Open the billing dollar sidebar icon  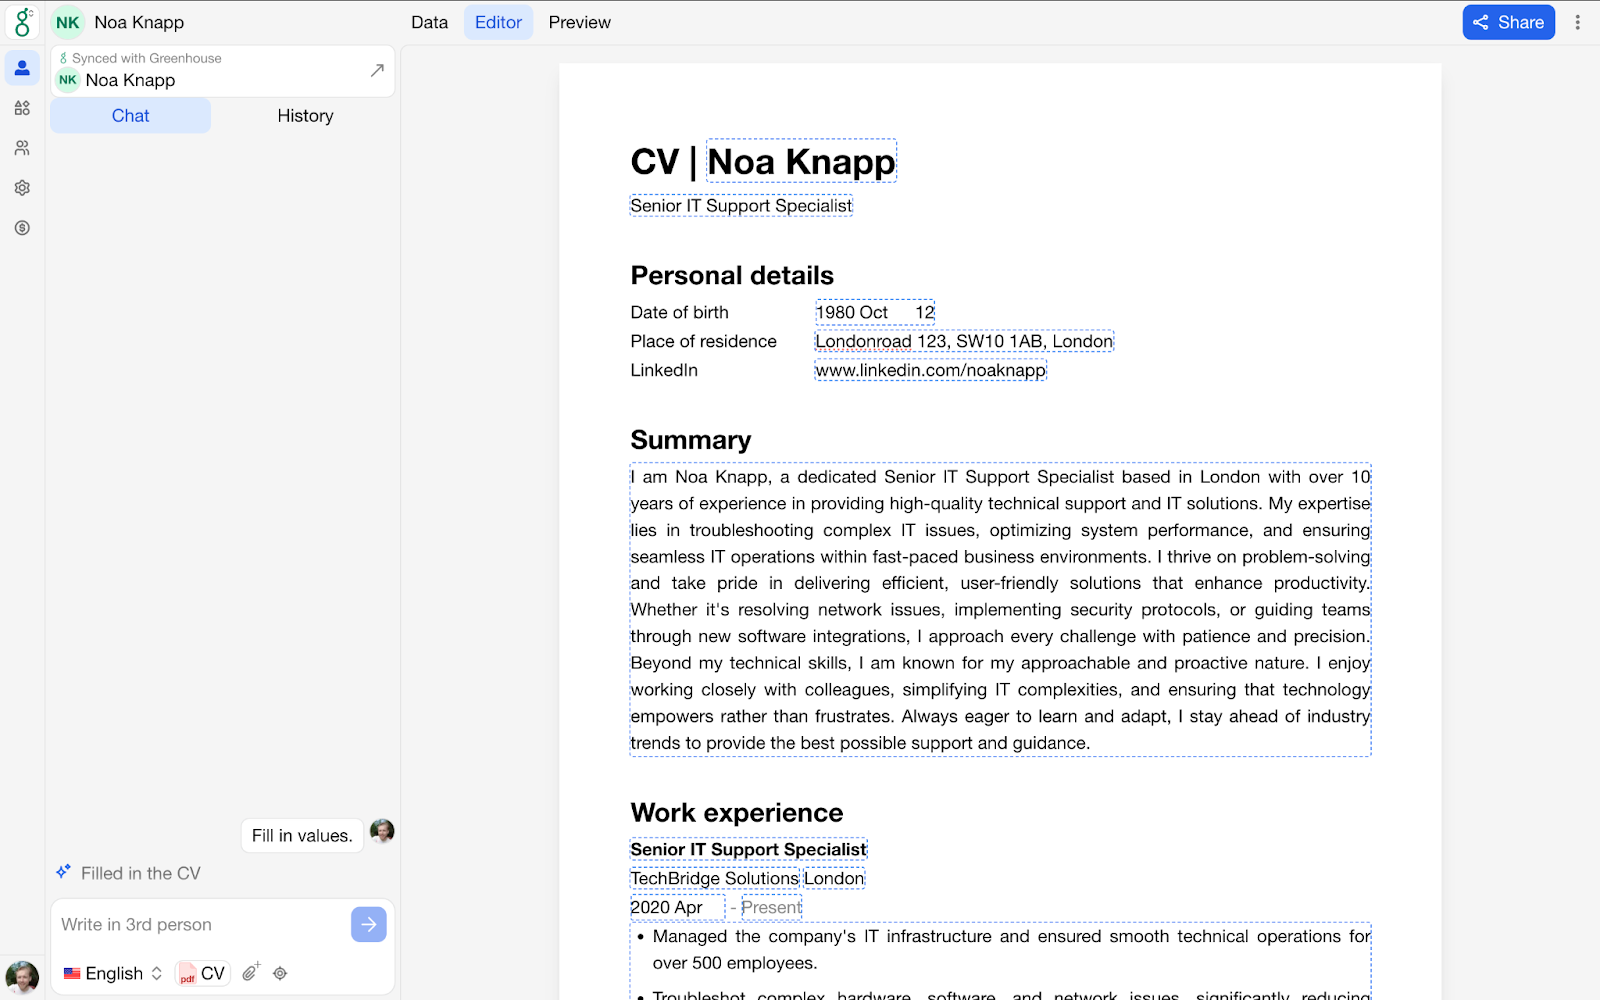[x=22, y=228]
